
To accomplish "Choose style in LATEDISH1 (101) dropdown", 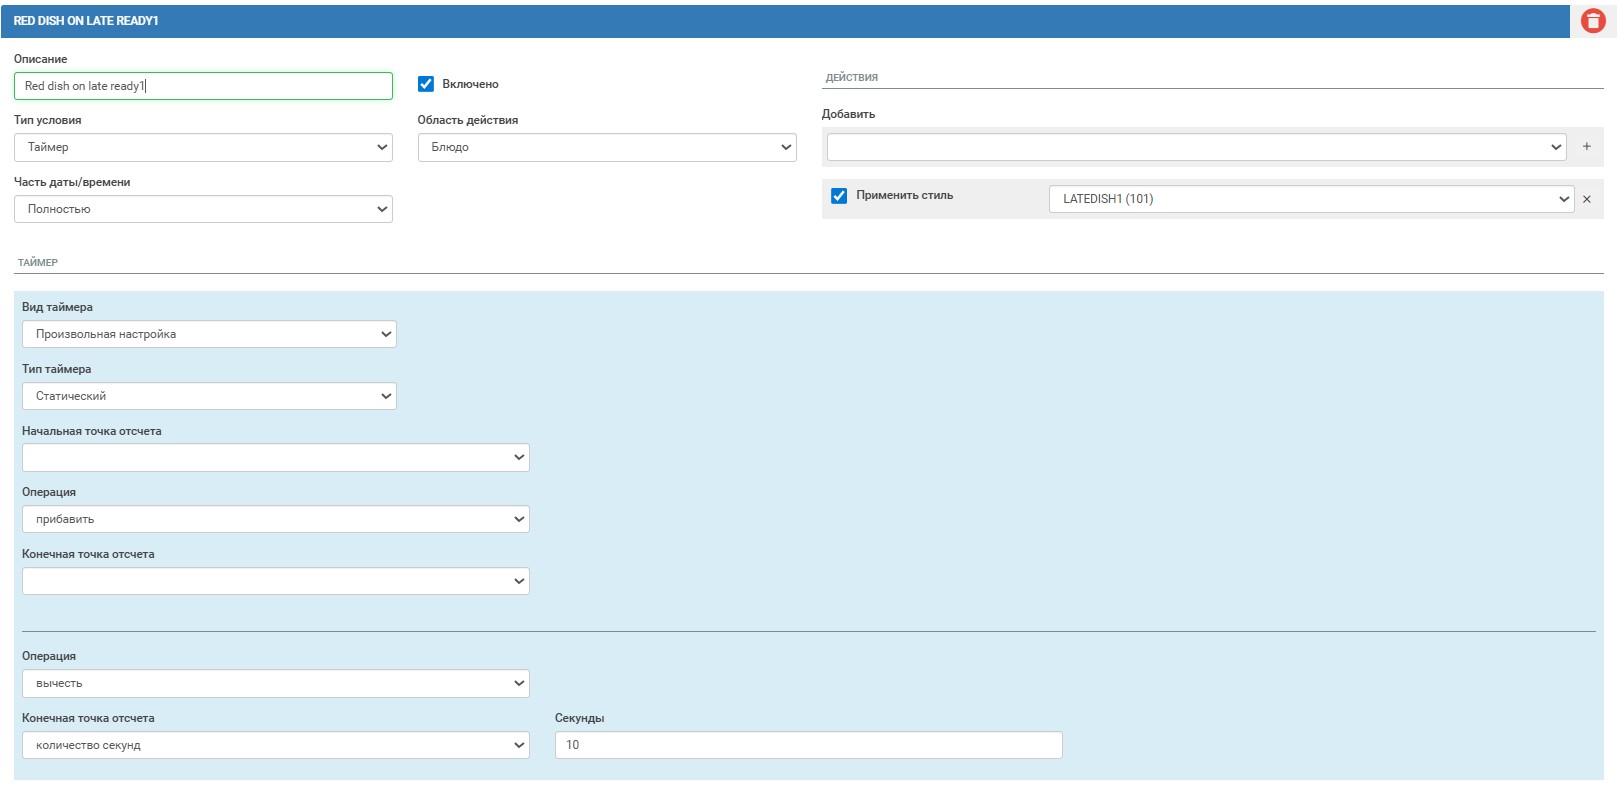I will (x=1310, y=199).
